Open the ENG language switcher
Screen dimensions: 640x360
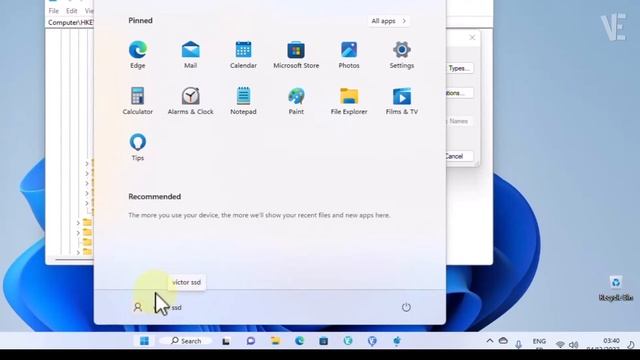(539, 342)
